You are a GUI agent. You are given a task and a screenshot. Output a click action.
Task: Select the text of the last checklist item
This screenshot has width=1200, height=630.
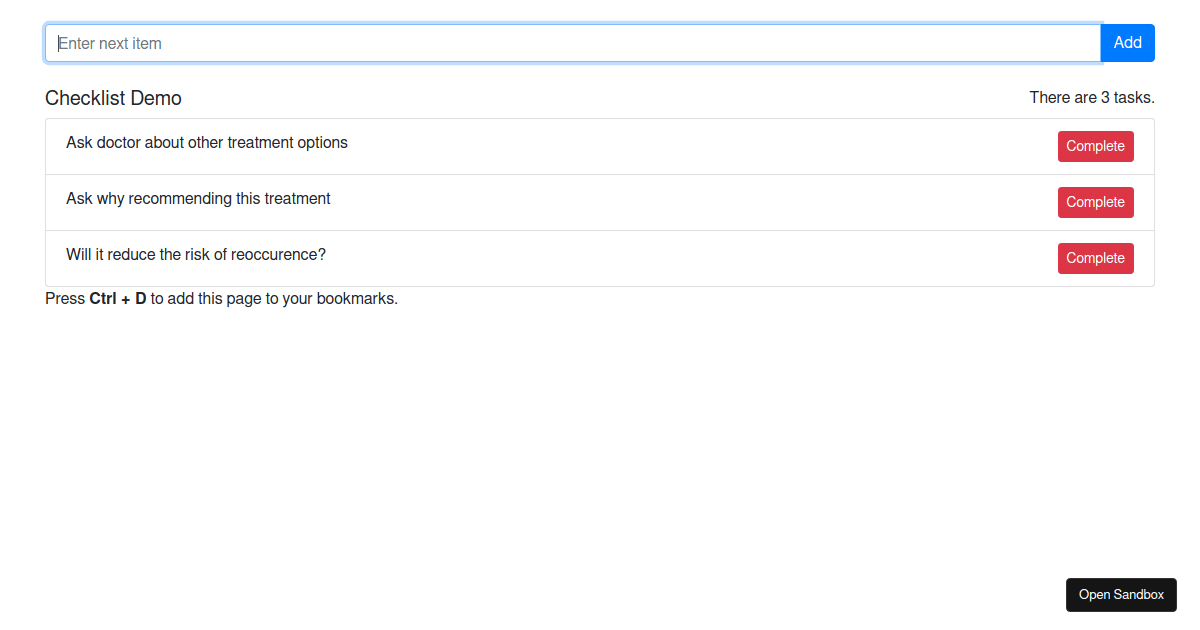click(x=195, y=254)
